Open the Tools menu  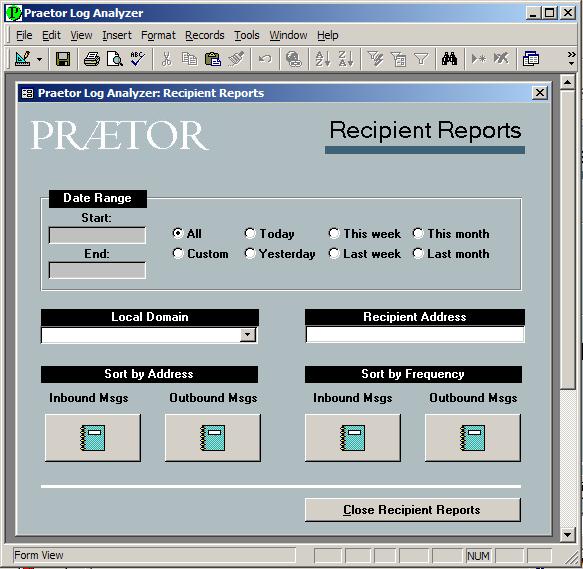[x=247, y=35]
